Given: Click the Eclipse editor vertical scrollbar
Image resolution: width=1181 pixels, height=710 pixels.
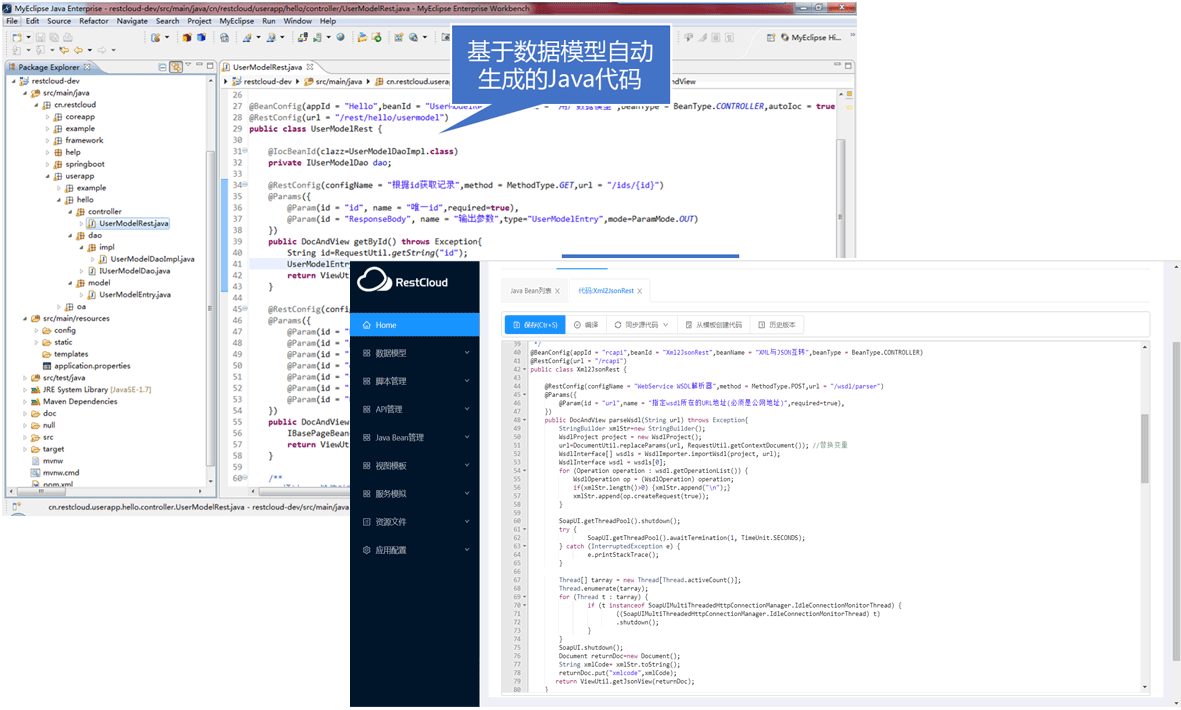Looking at the screenshot, I should pyautogui.click(x=840, y=200).
